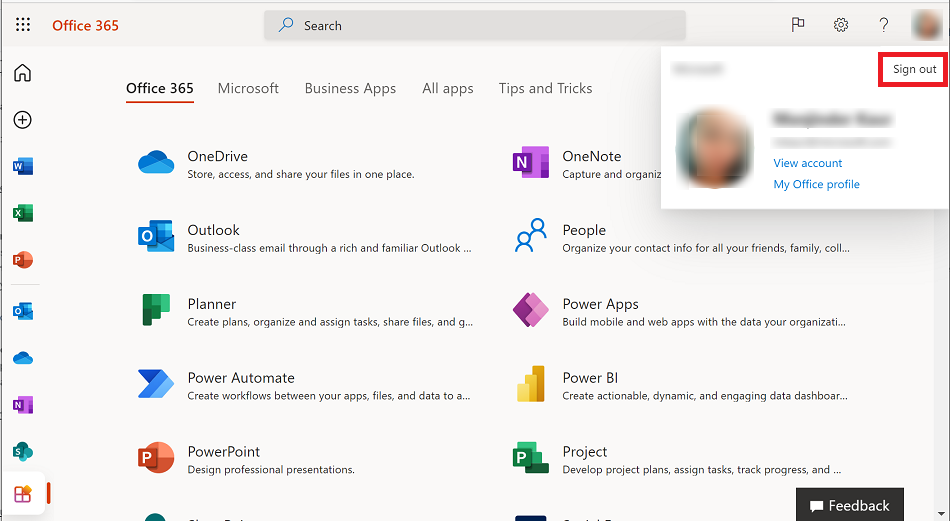Sign out of the account
Viewport: 950px width, 521px height.
tap(914, 69)
